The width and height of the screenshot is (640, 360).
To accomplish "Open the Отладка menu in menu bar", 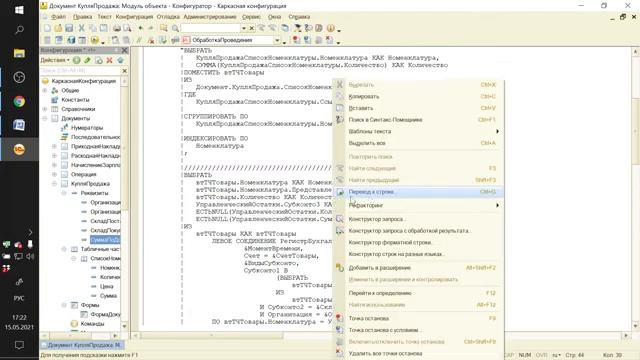I will point(168,17).
